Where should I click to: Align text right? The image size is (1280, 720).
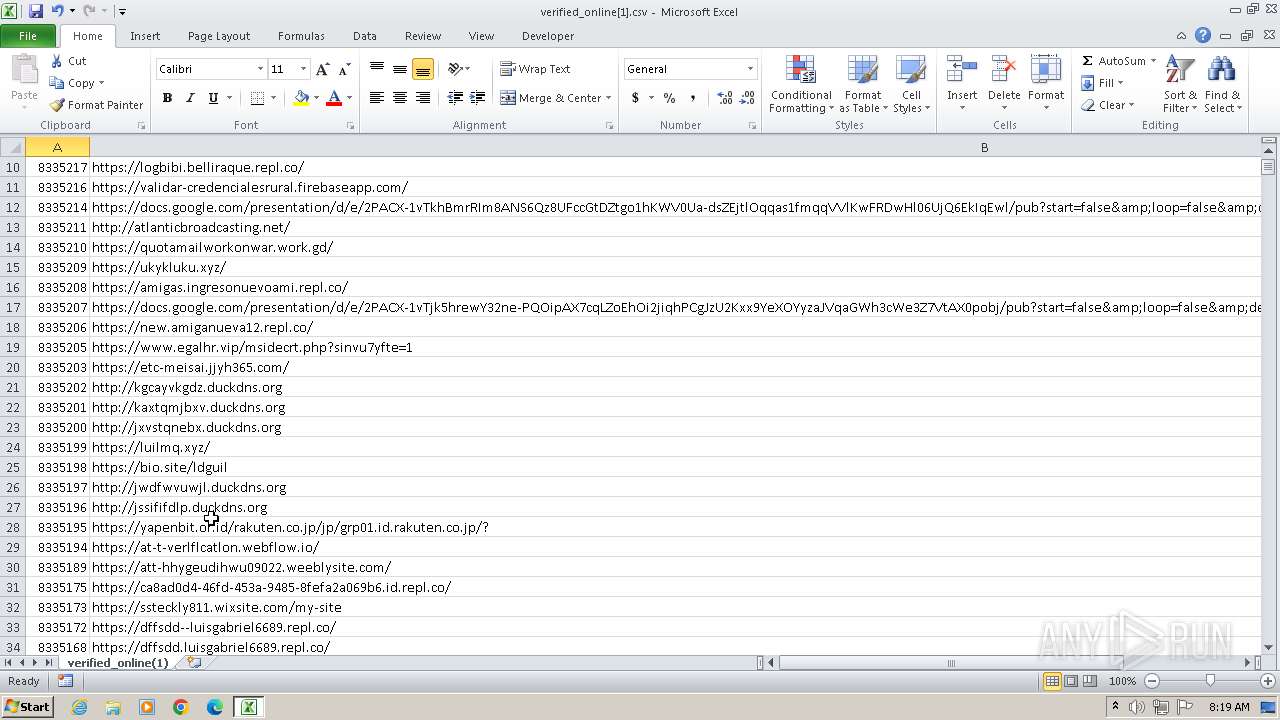(x=423, y=98)
